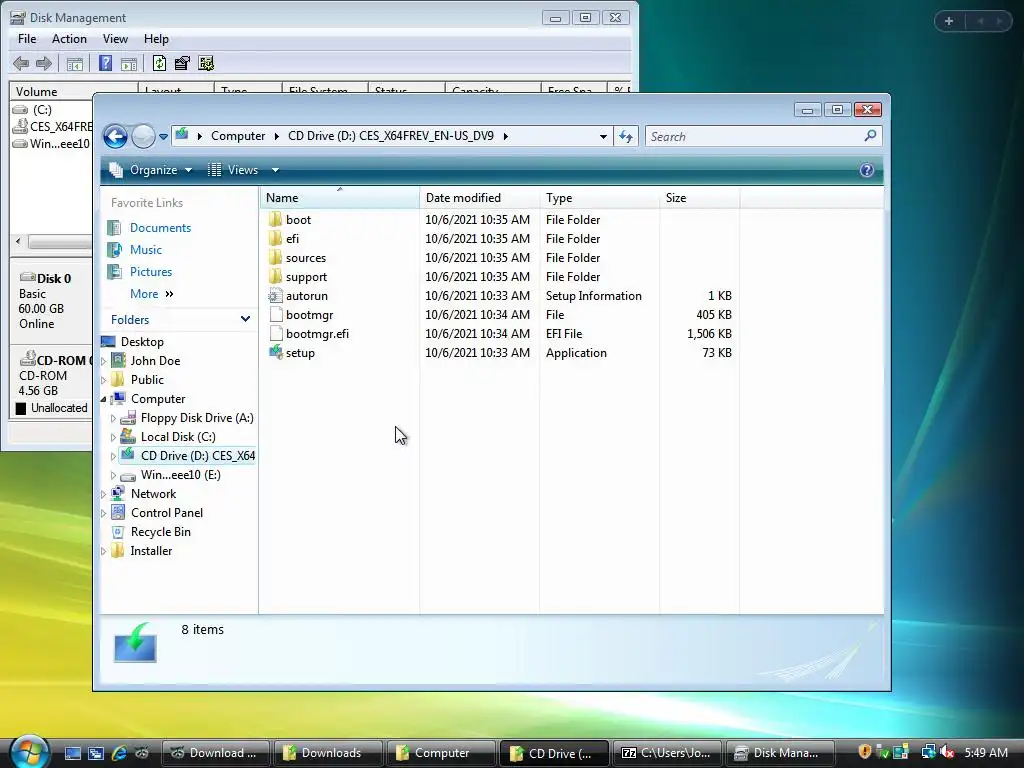Click the Internet Explorer quick launch icon
The width and height of the screenshot is (1024, 768).
(119, 753)
